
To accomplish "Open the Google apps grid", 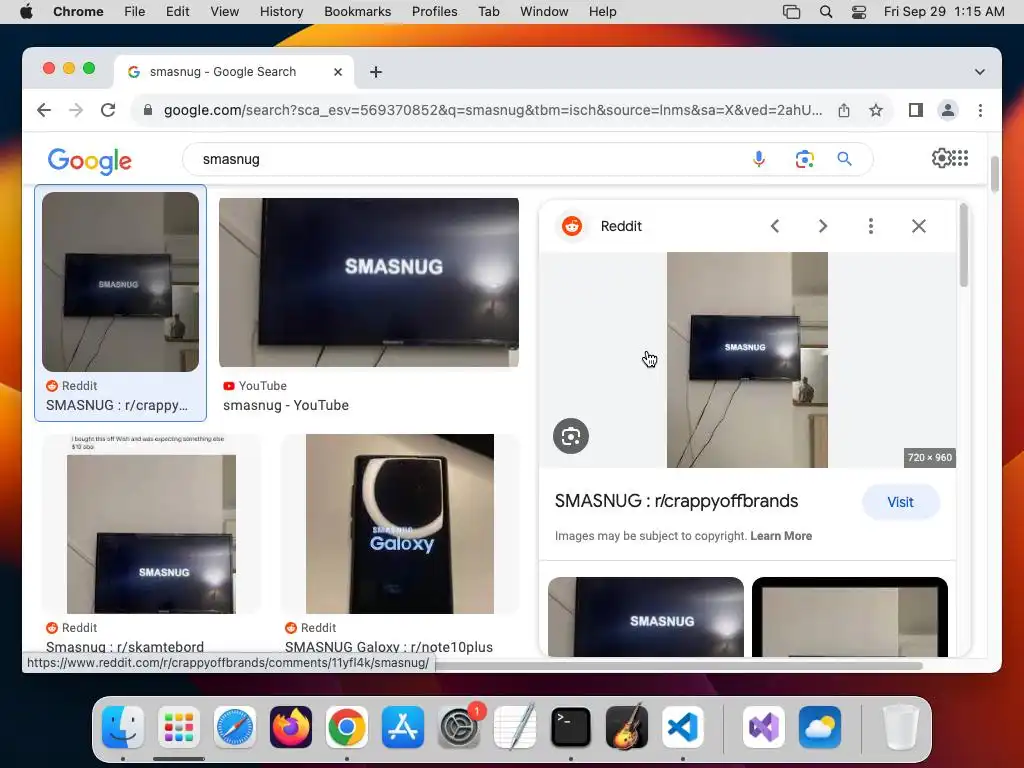I will [960, 158].
